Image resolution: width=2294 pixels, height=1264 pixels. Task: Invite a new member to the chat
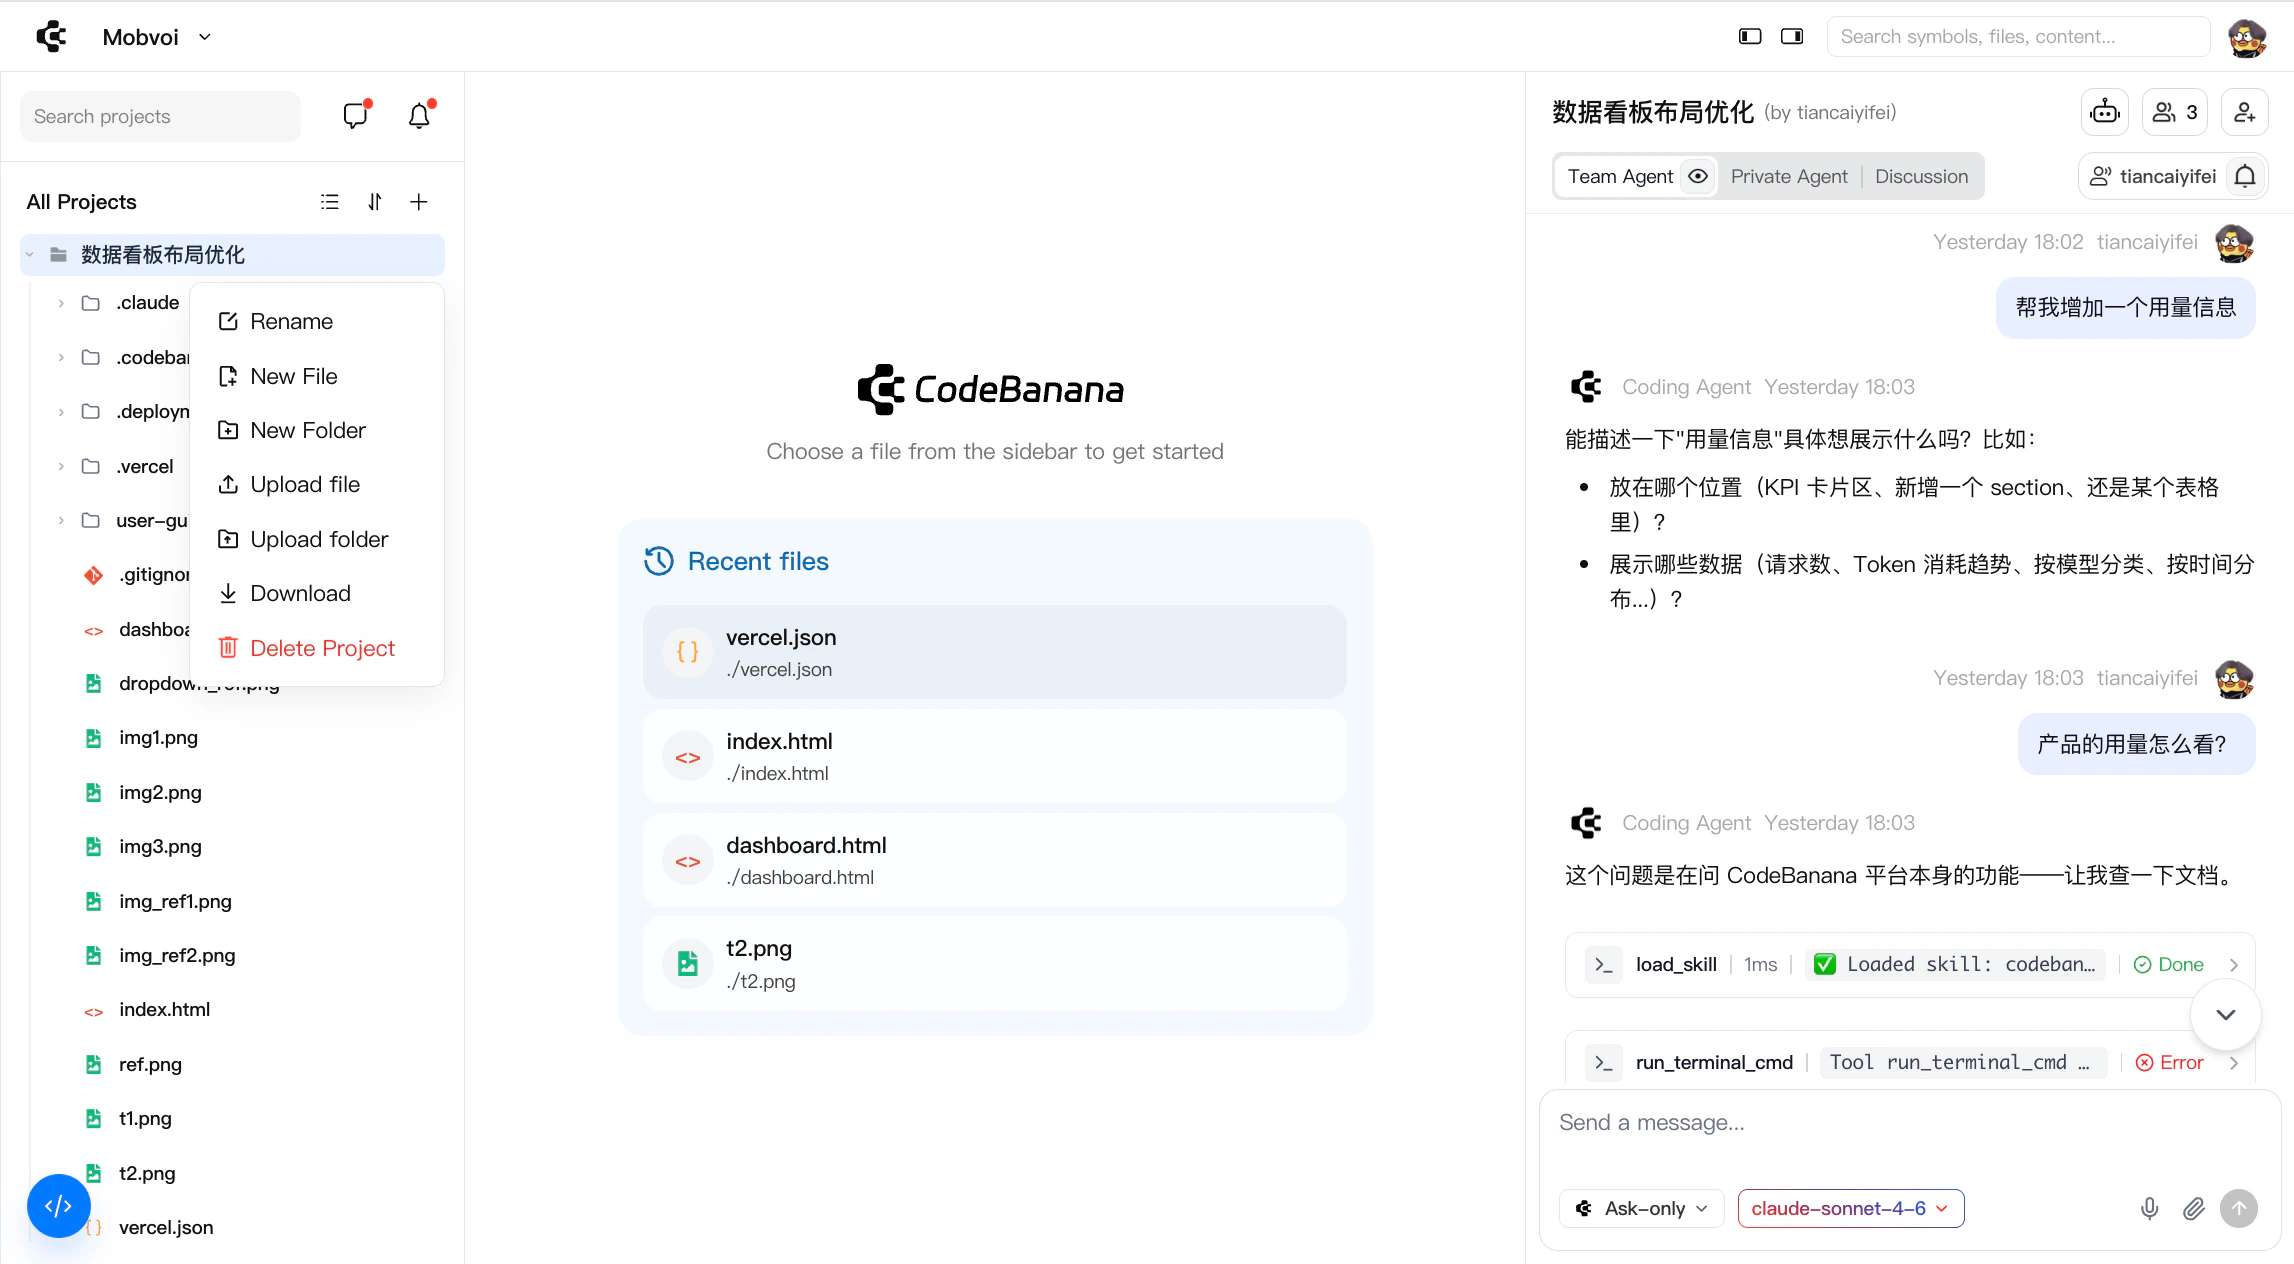click(x=2244, y=112)
